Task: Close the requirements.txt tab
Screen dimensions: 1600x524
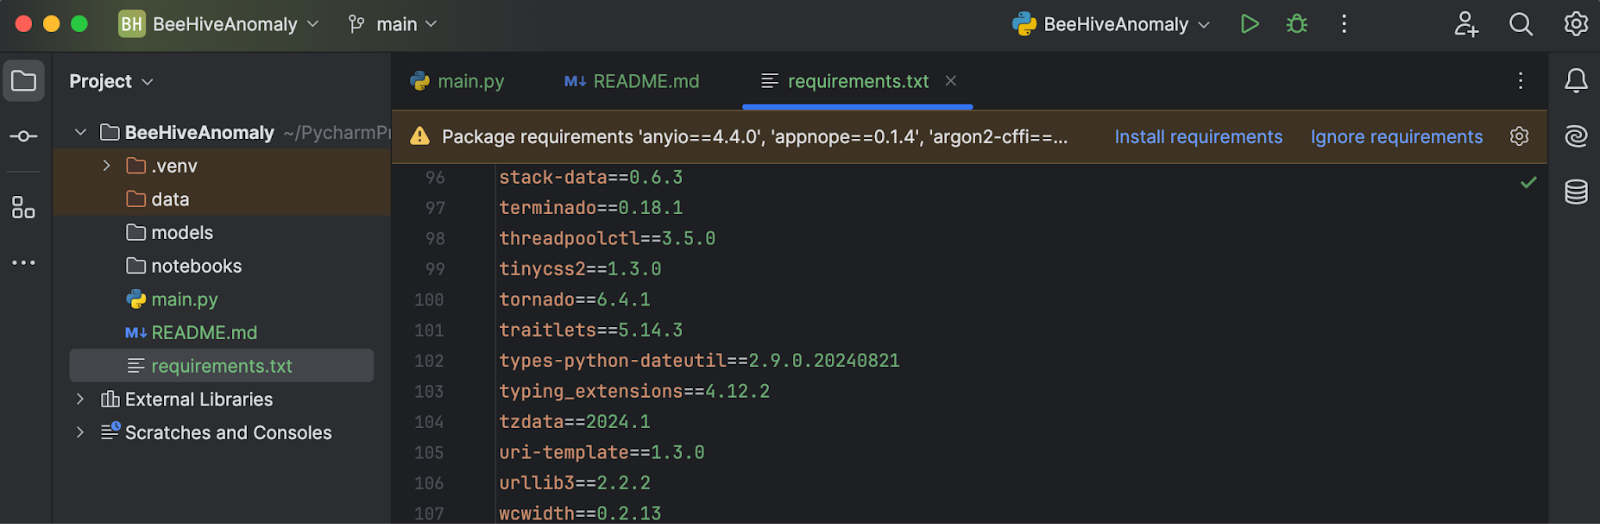Action: click(951, 81)
